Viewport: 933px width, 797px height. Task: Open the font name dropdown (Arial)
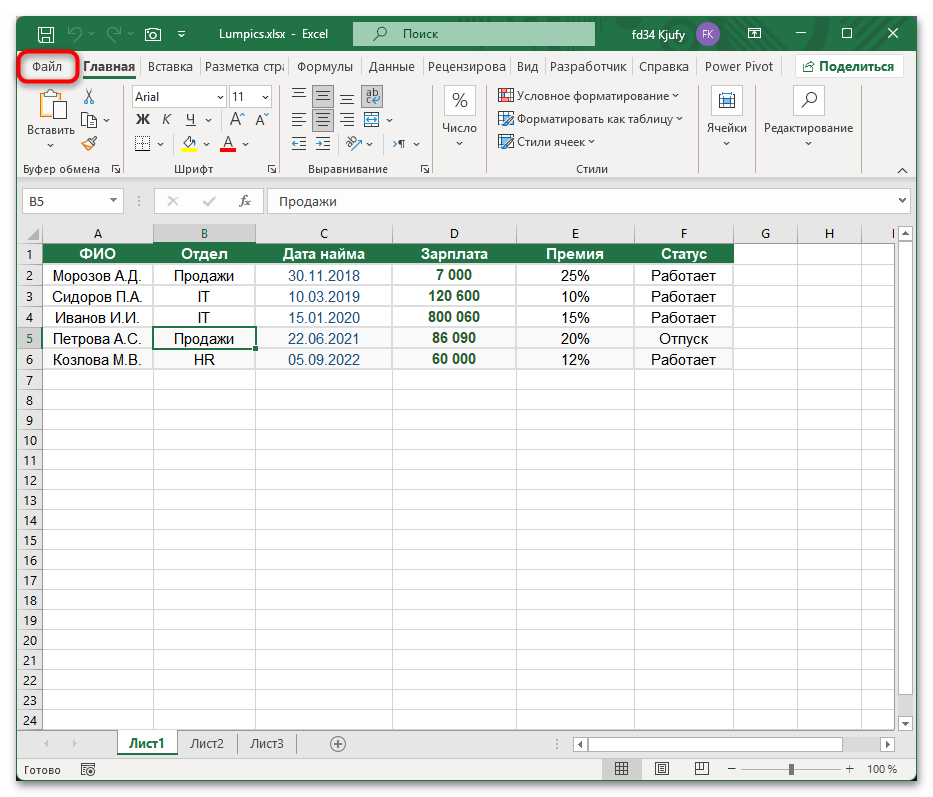(219, 97)
